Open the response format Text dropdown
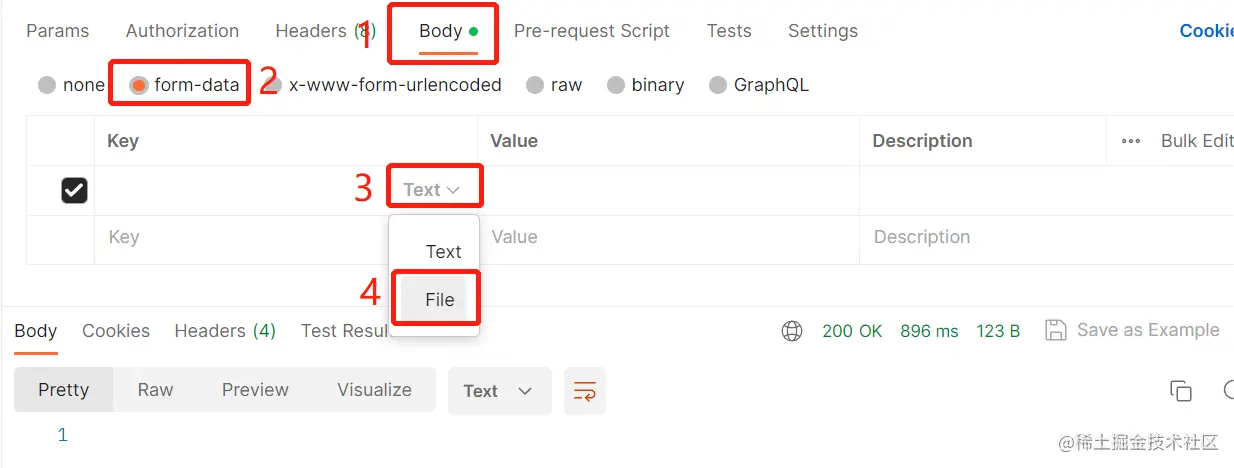This screenshot has width=1234, height=468. click(x=499, y=391)
